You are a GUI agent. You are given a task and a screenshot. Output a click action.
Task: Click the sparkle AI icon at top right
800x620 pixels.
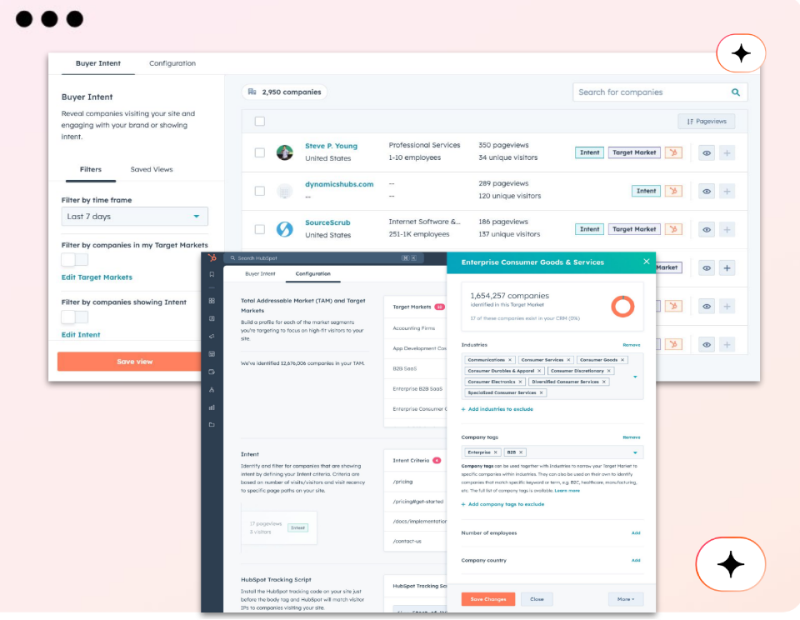pyautogui.click(x=741, y=53)
